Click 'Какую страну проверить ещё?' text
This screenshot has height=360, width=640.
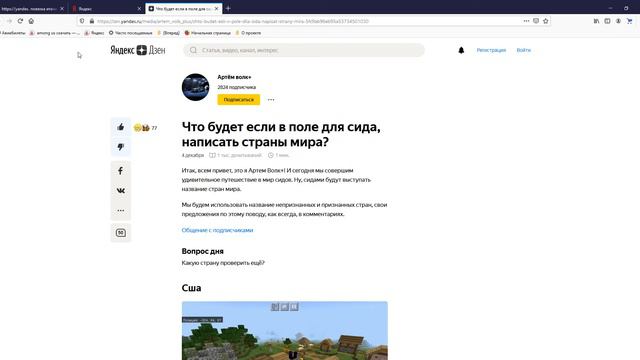coord(223,263)
